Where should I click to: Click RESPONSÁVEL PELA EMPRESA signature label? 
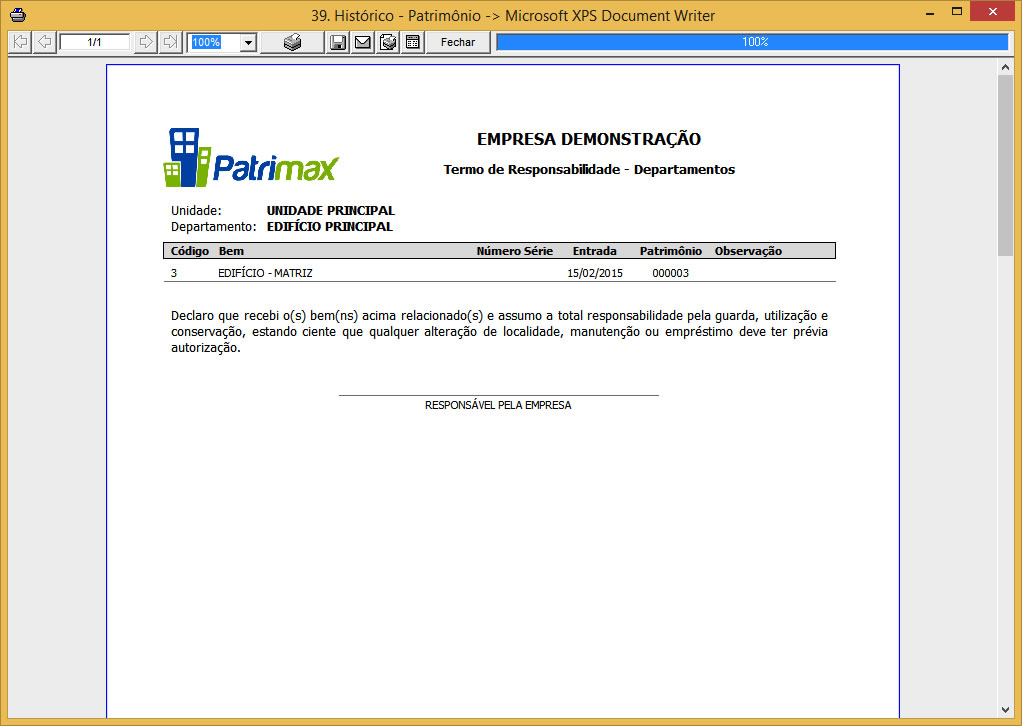click(x=498, y=405)
